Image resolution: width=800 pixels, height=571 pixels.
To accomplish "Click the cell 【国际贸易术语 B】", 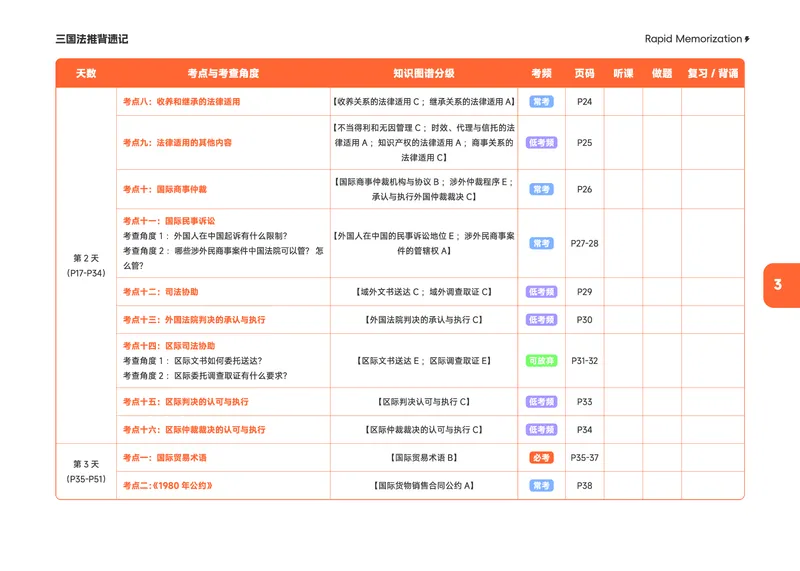I will point(424,458).
